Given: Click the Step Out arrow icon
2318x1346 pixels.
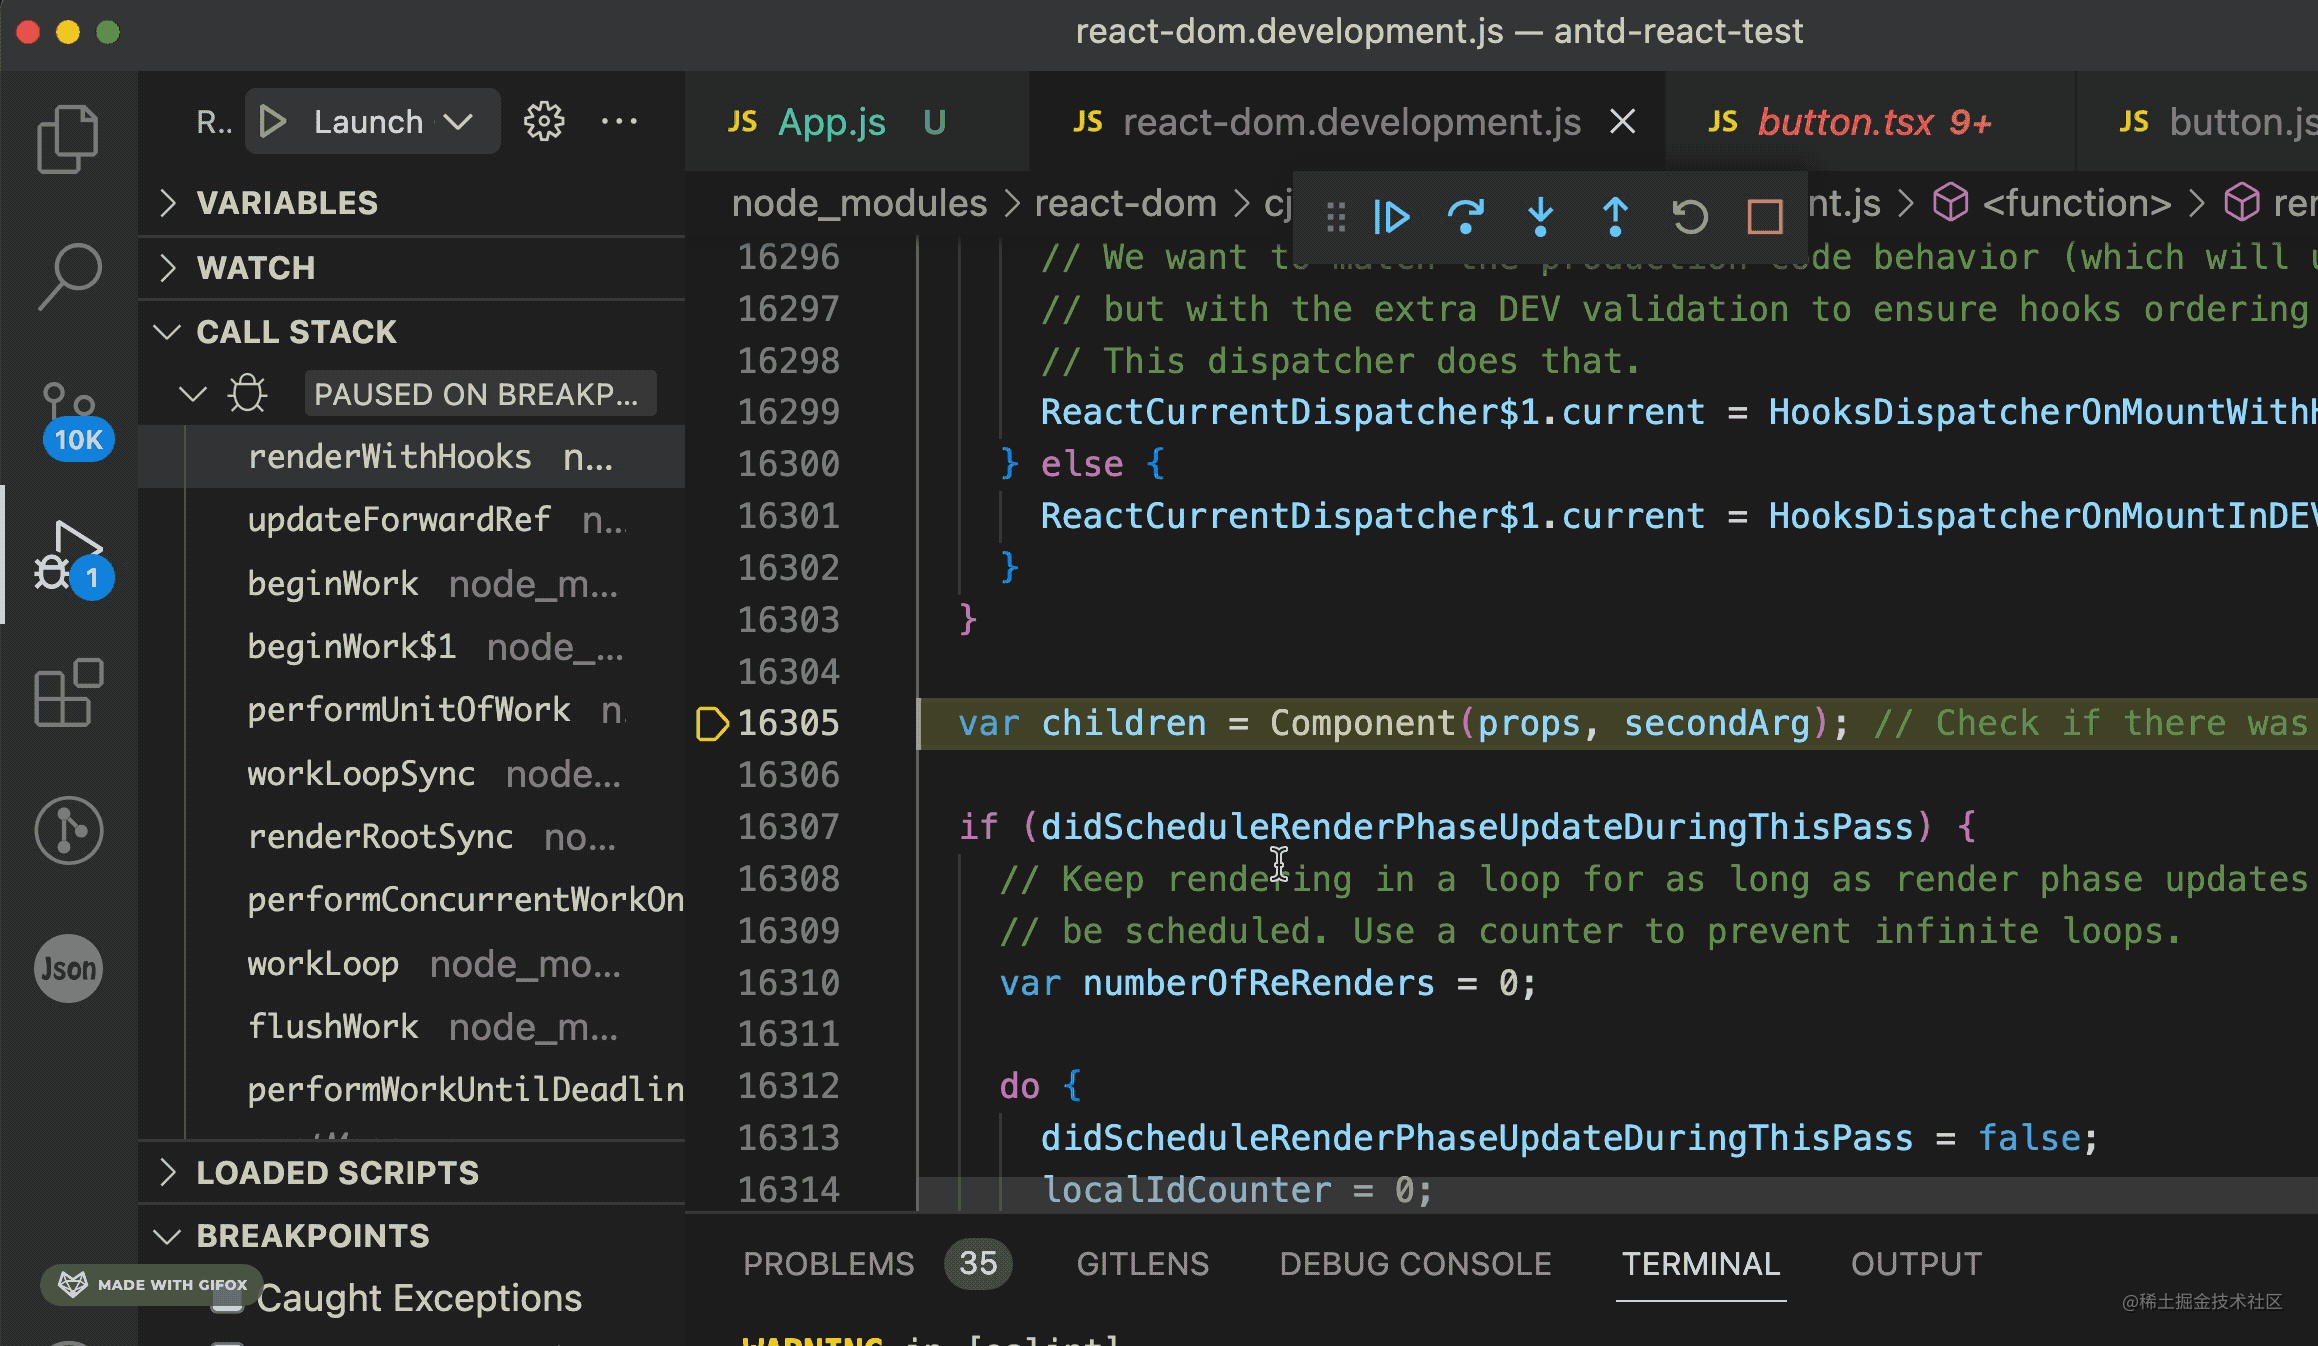Looking at the screenshot, I should (1615, 217).
